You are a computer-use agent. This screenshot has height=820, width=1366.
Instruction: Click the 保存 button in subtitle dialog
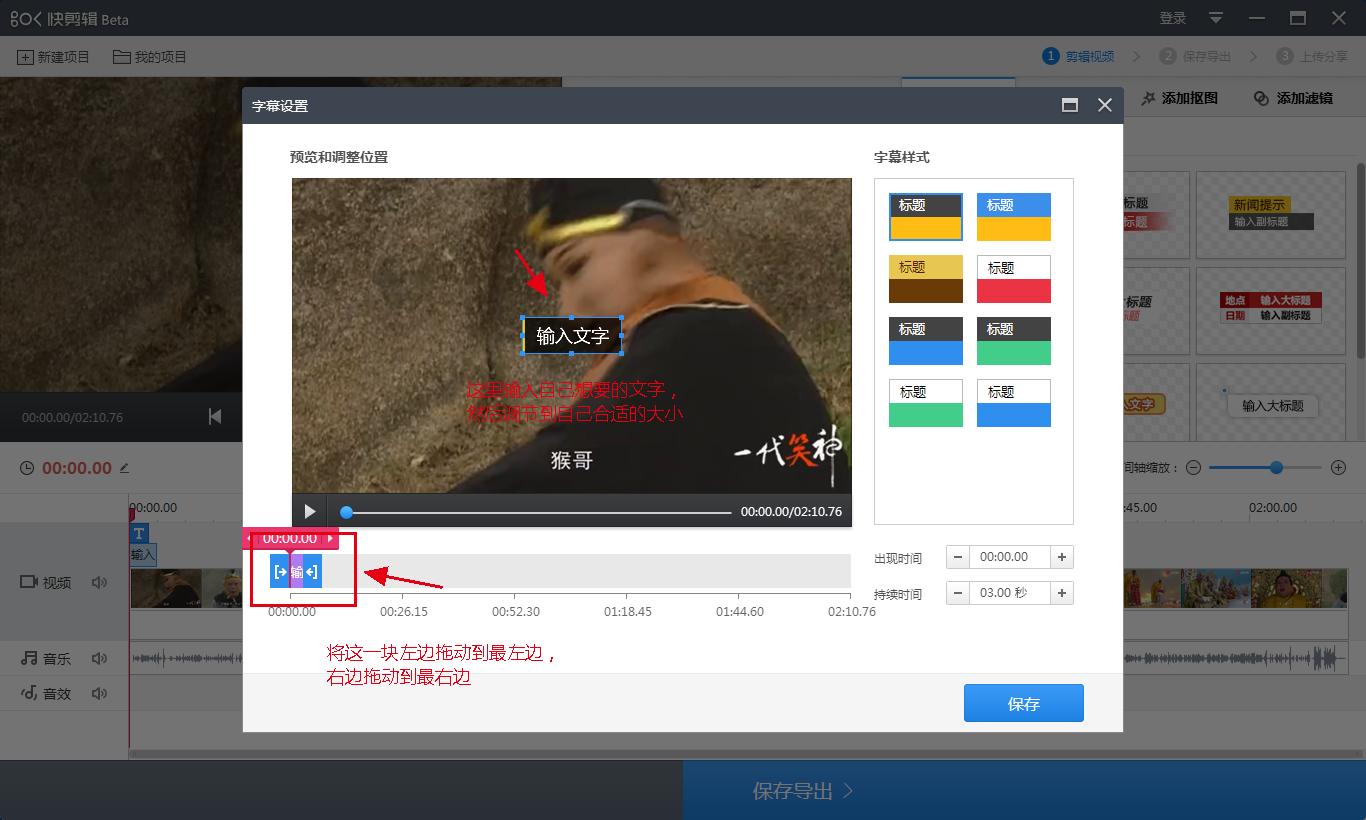1023,703
